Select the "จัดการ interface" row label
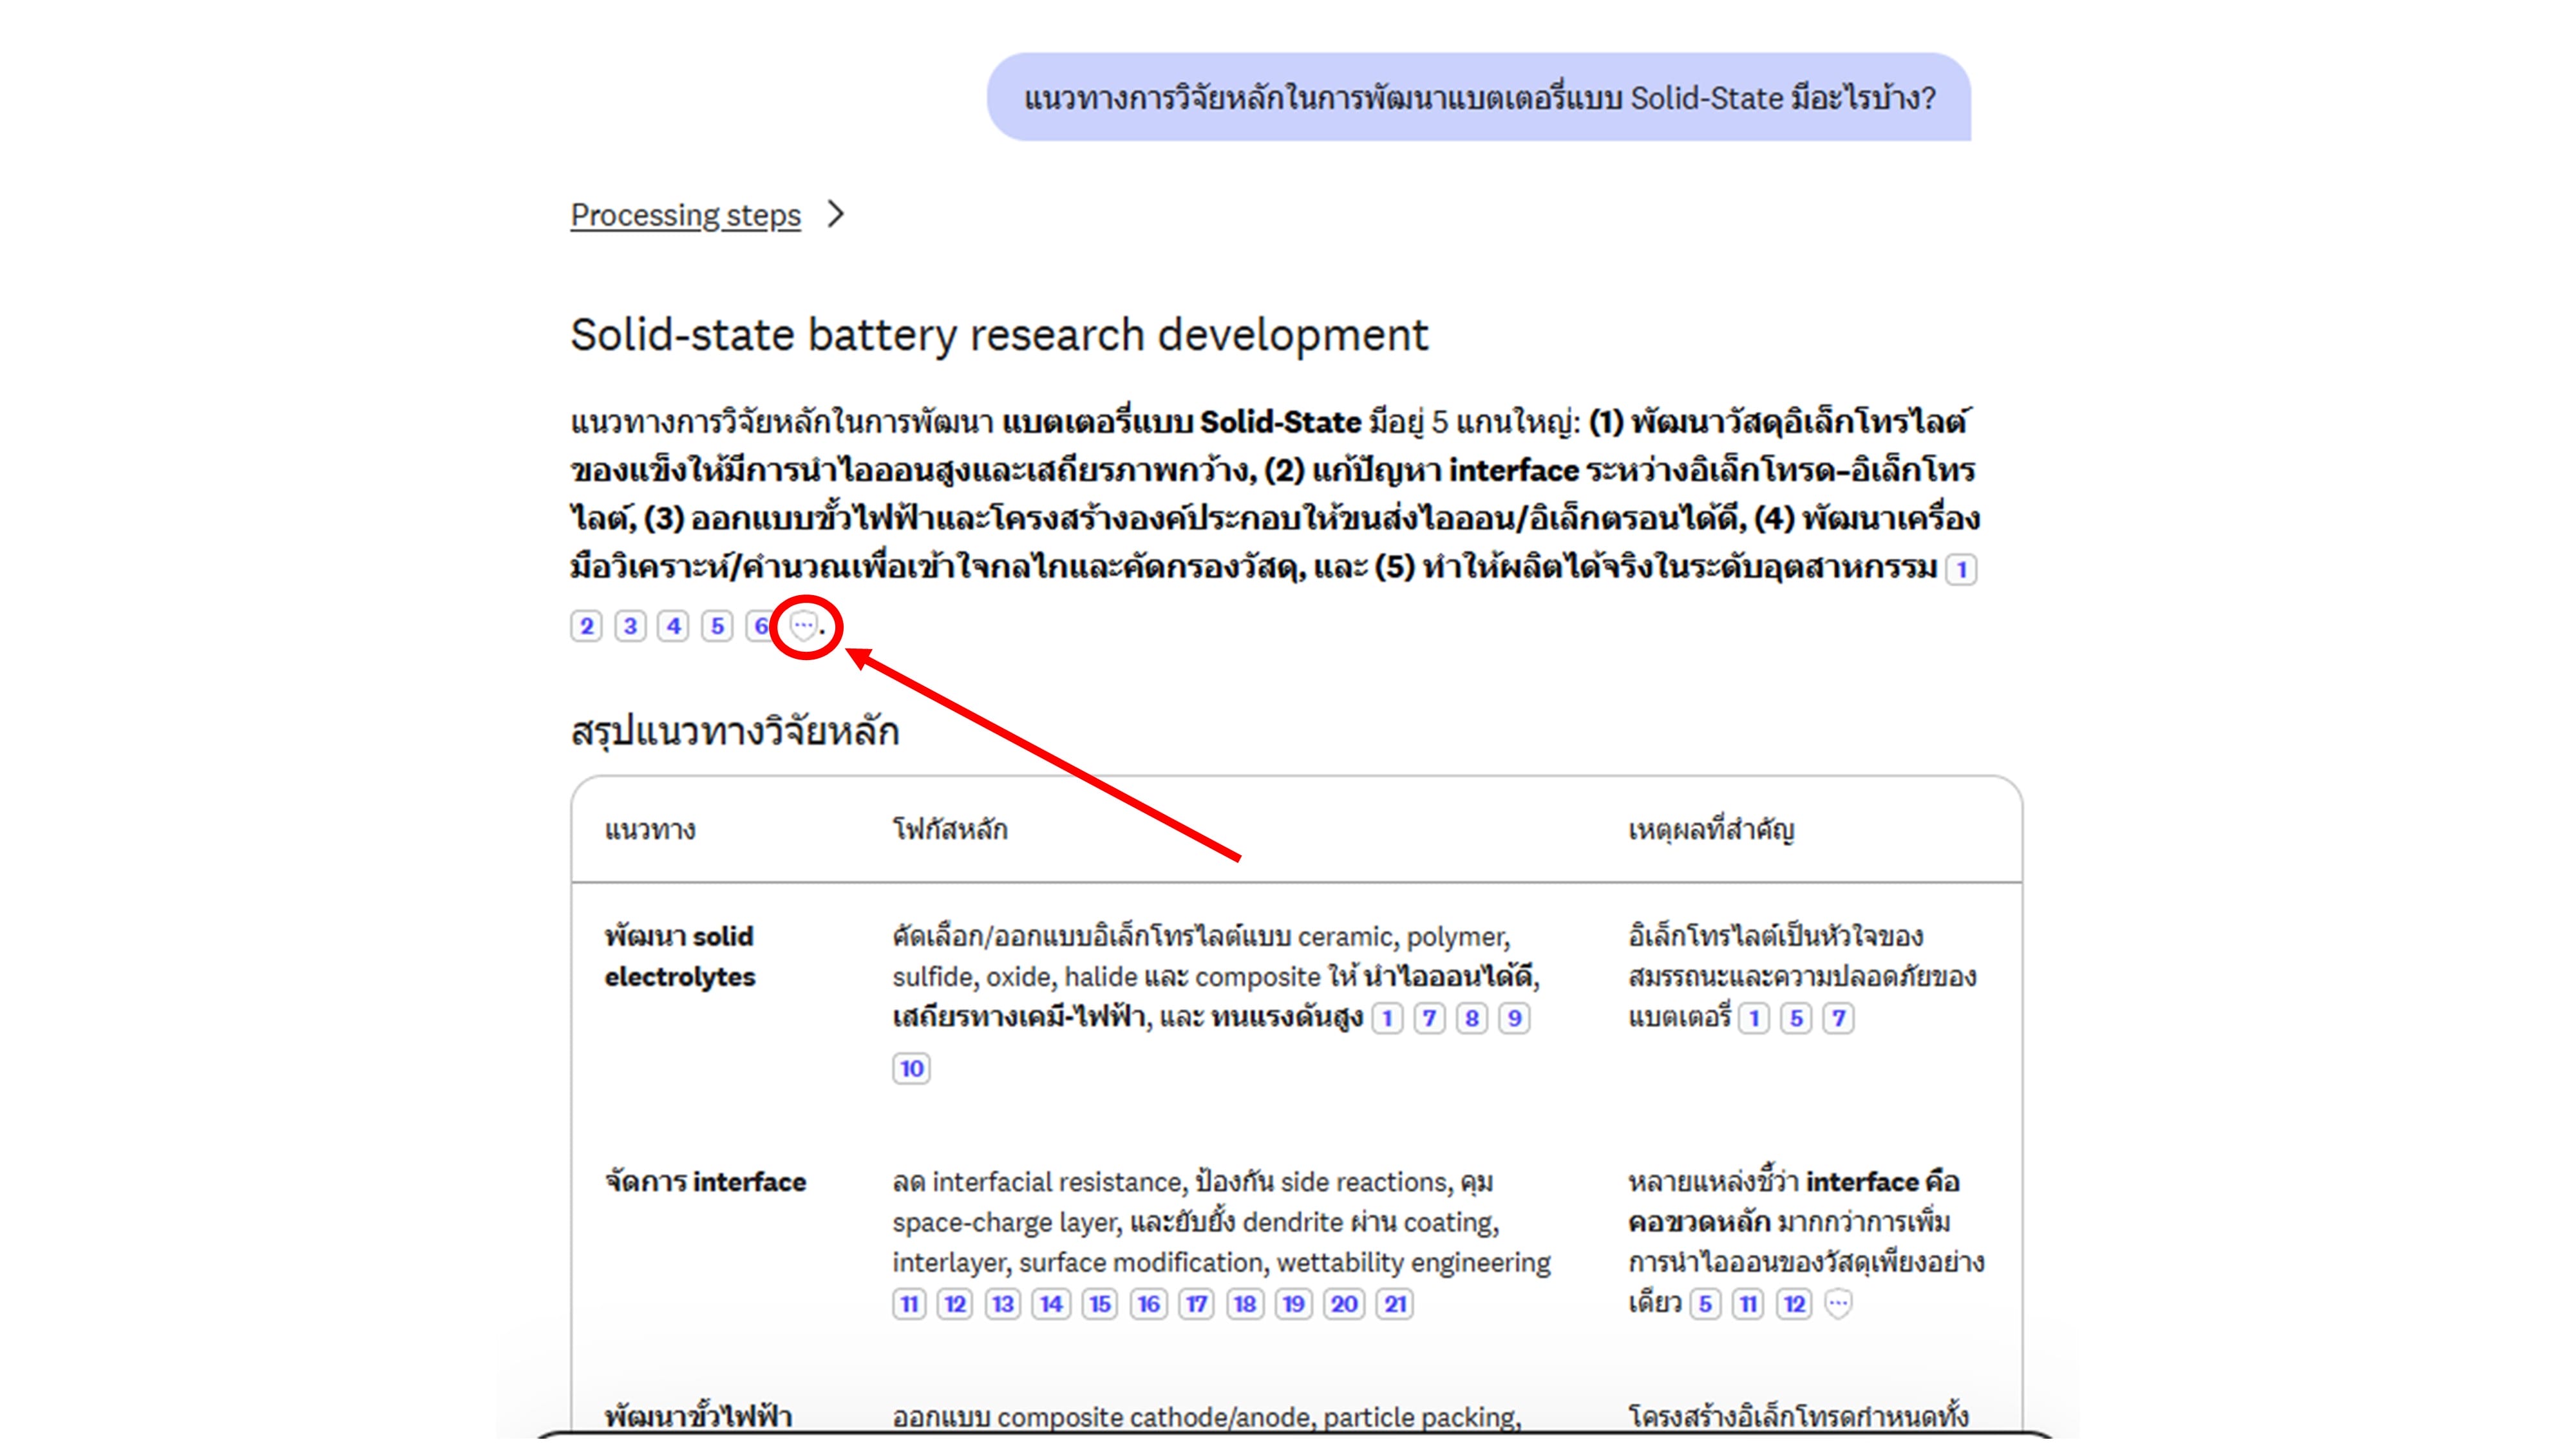This screenshot has height=1449, width=2576. pyautogui.click(x=705, y=1182)
